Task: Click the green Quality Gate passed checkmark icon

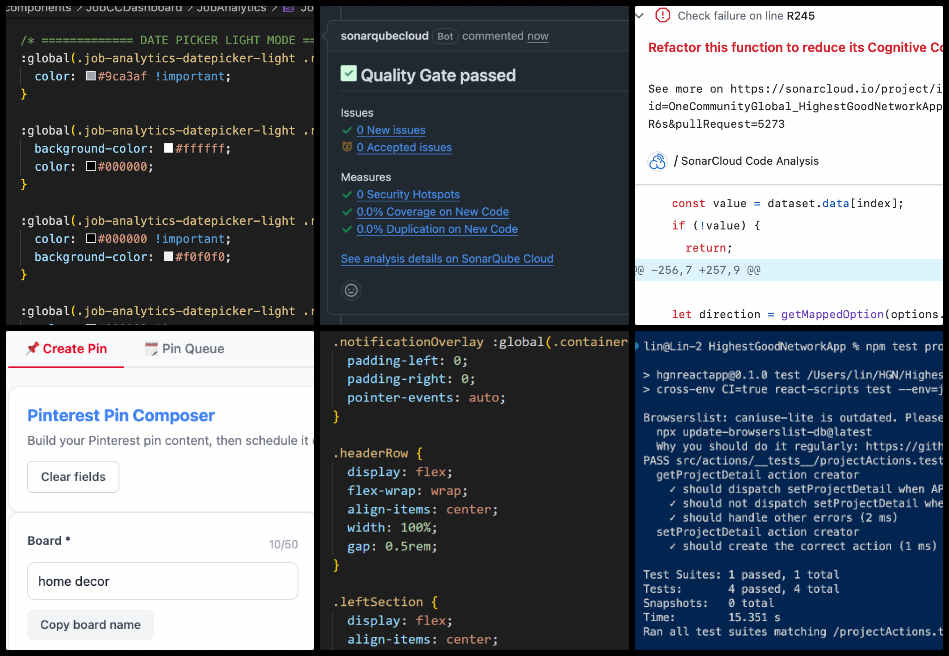Action: click(349, 74)
